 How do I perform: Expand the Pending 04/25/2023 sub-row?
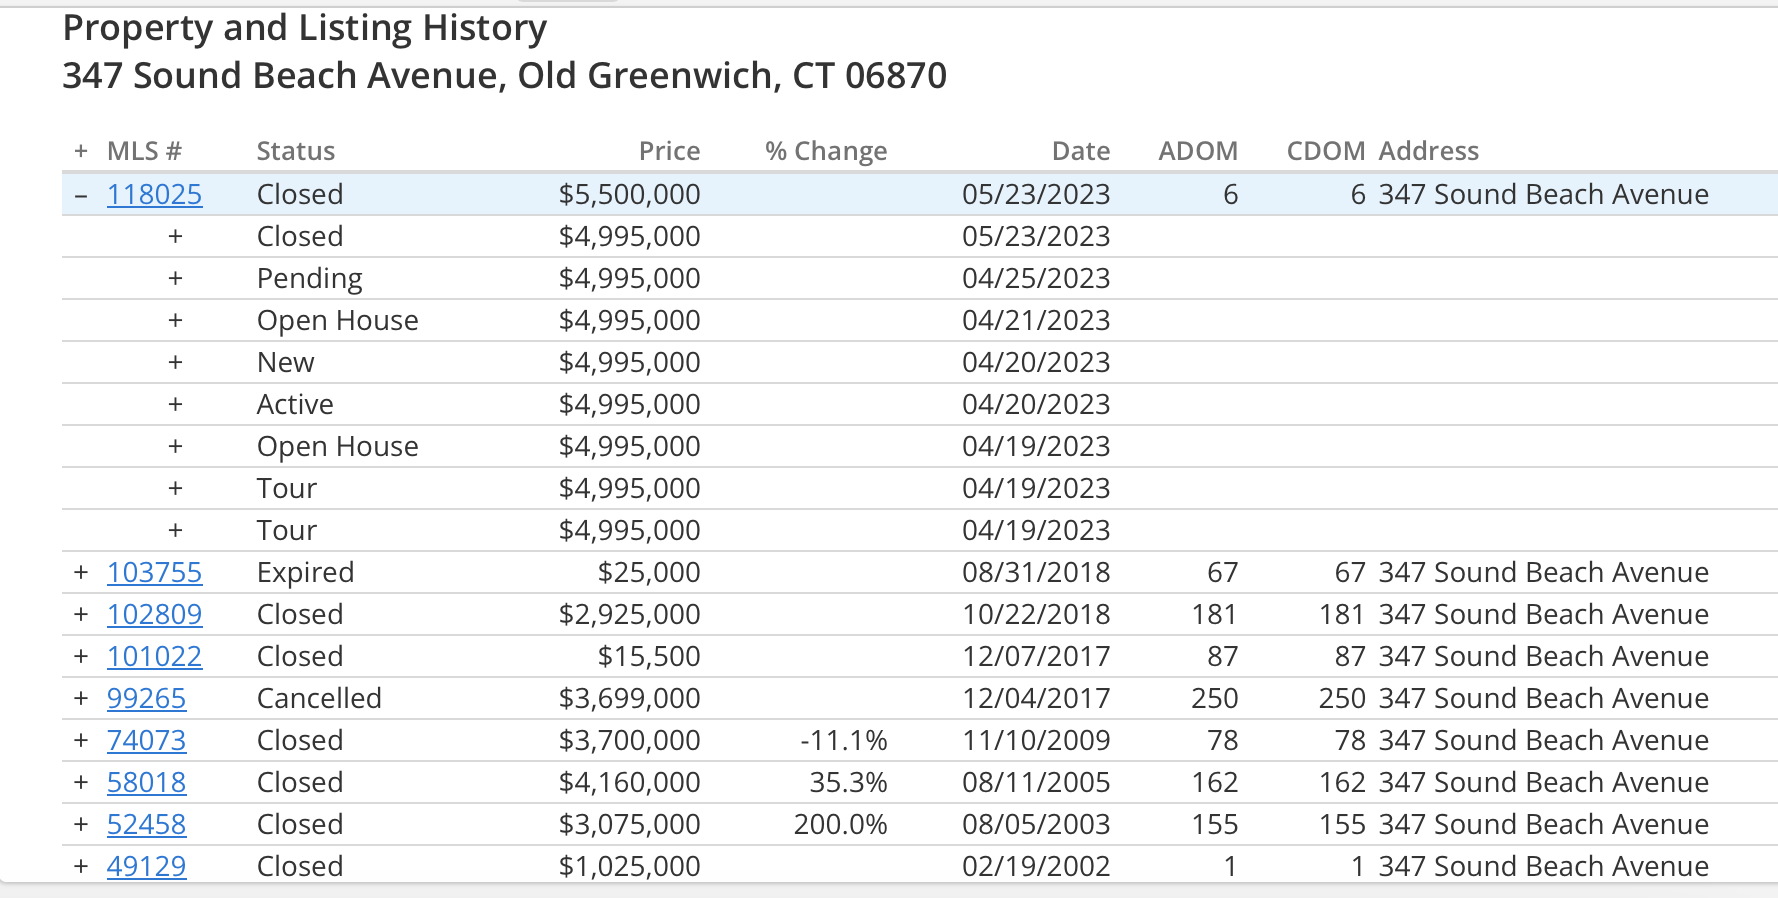[175, 279]
